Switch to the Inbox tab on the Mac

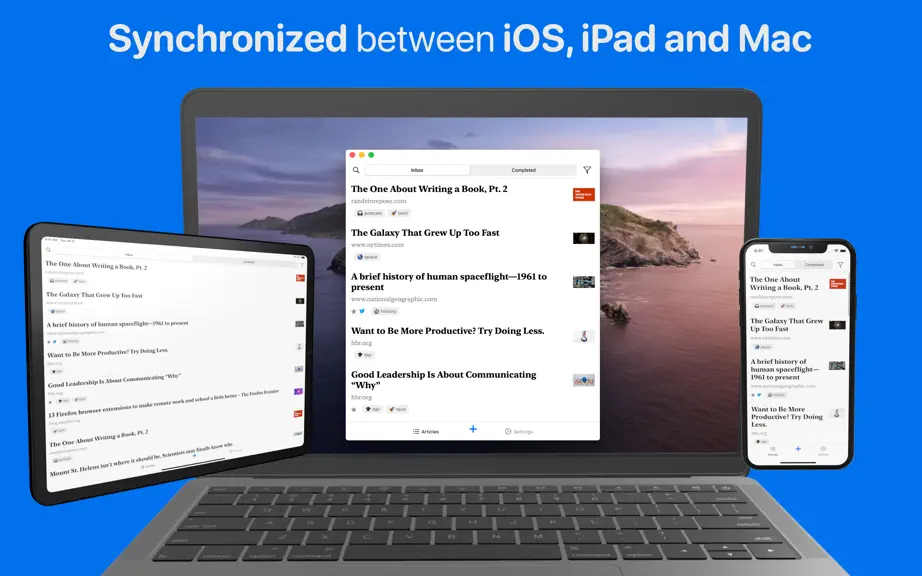[x=417, y=170]
